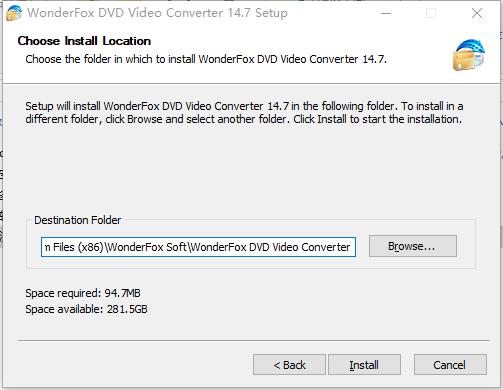503x390 pixels.
Task: Click the separator line above bottom buttons
Action: (254, 341)
